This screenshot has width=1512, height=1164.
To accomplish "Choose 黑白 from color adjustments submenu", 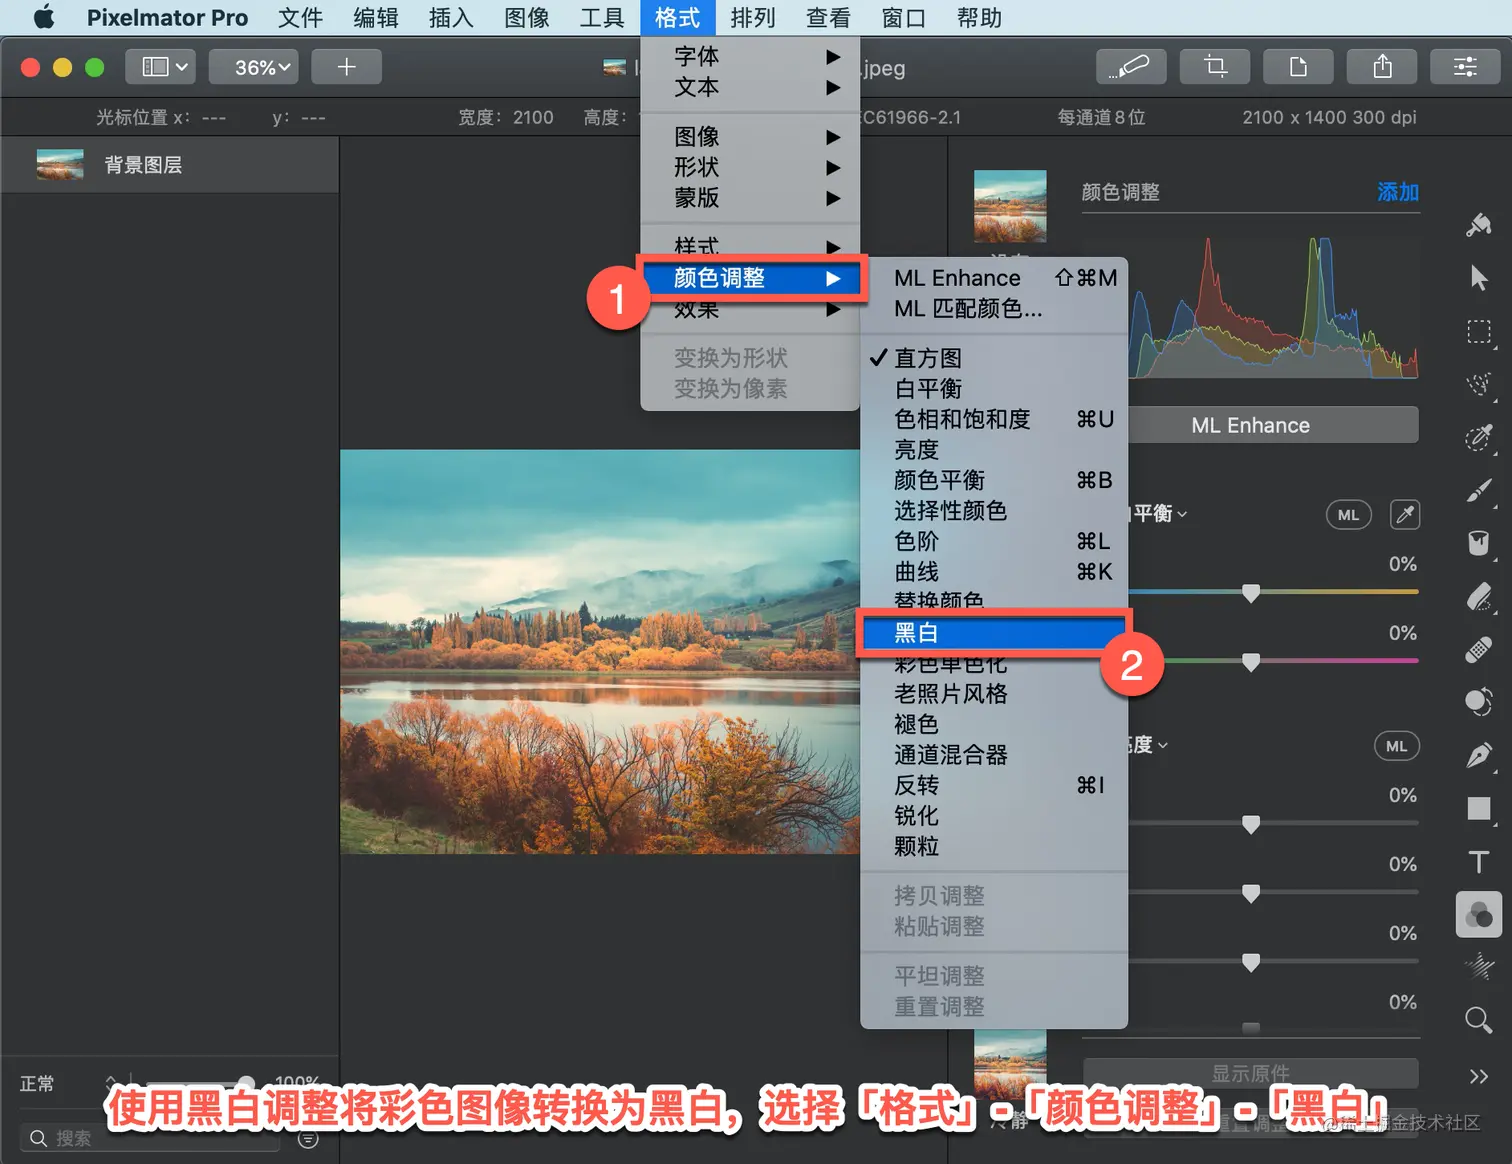I will click(993, 633).
